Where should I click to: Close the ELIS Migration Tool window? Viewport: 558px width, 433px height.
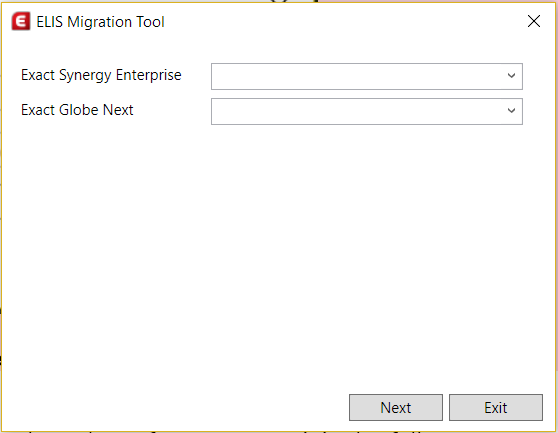(534, 21)
